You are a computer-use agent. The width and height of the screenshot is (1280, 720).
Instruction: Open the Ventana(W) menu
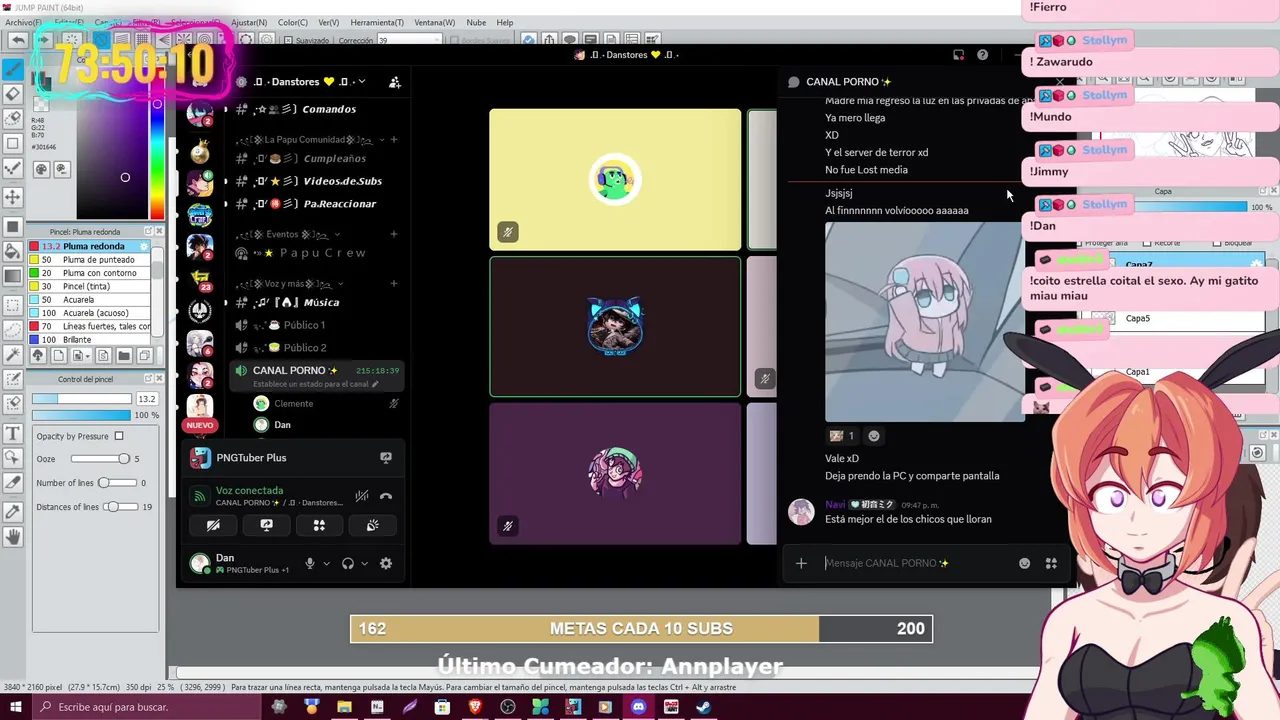click(434, 22)
